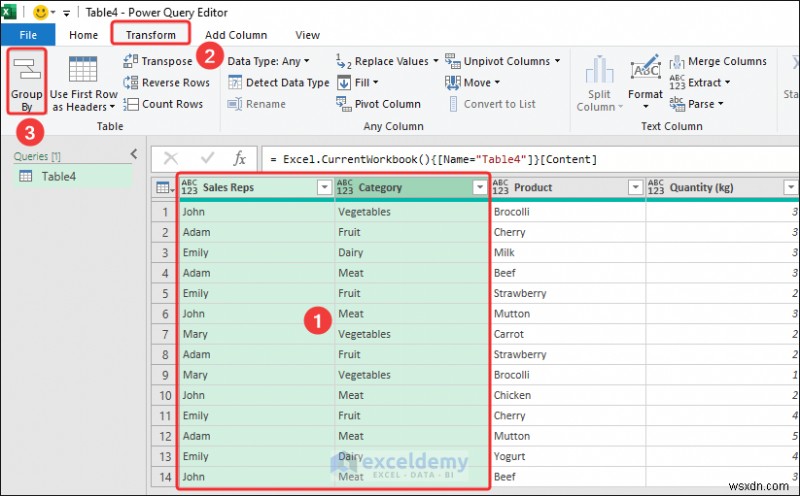The width and height of the screenshot is (800, 496).
Task: Click the Beef cell in row 4
Action: 567,273
